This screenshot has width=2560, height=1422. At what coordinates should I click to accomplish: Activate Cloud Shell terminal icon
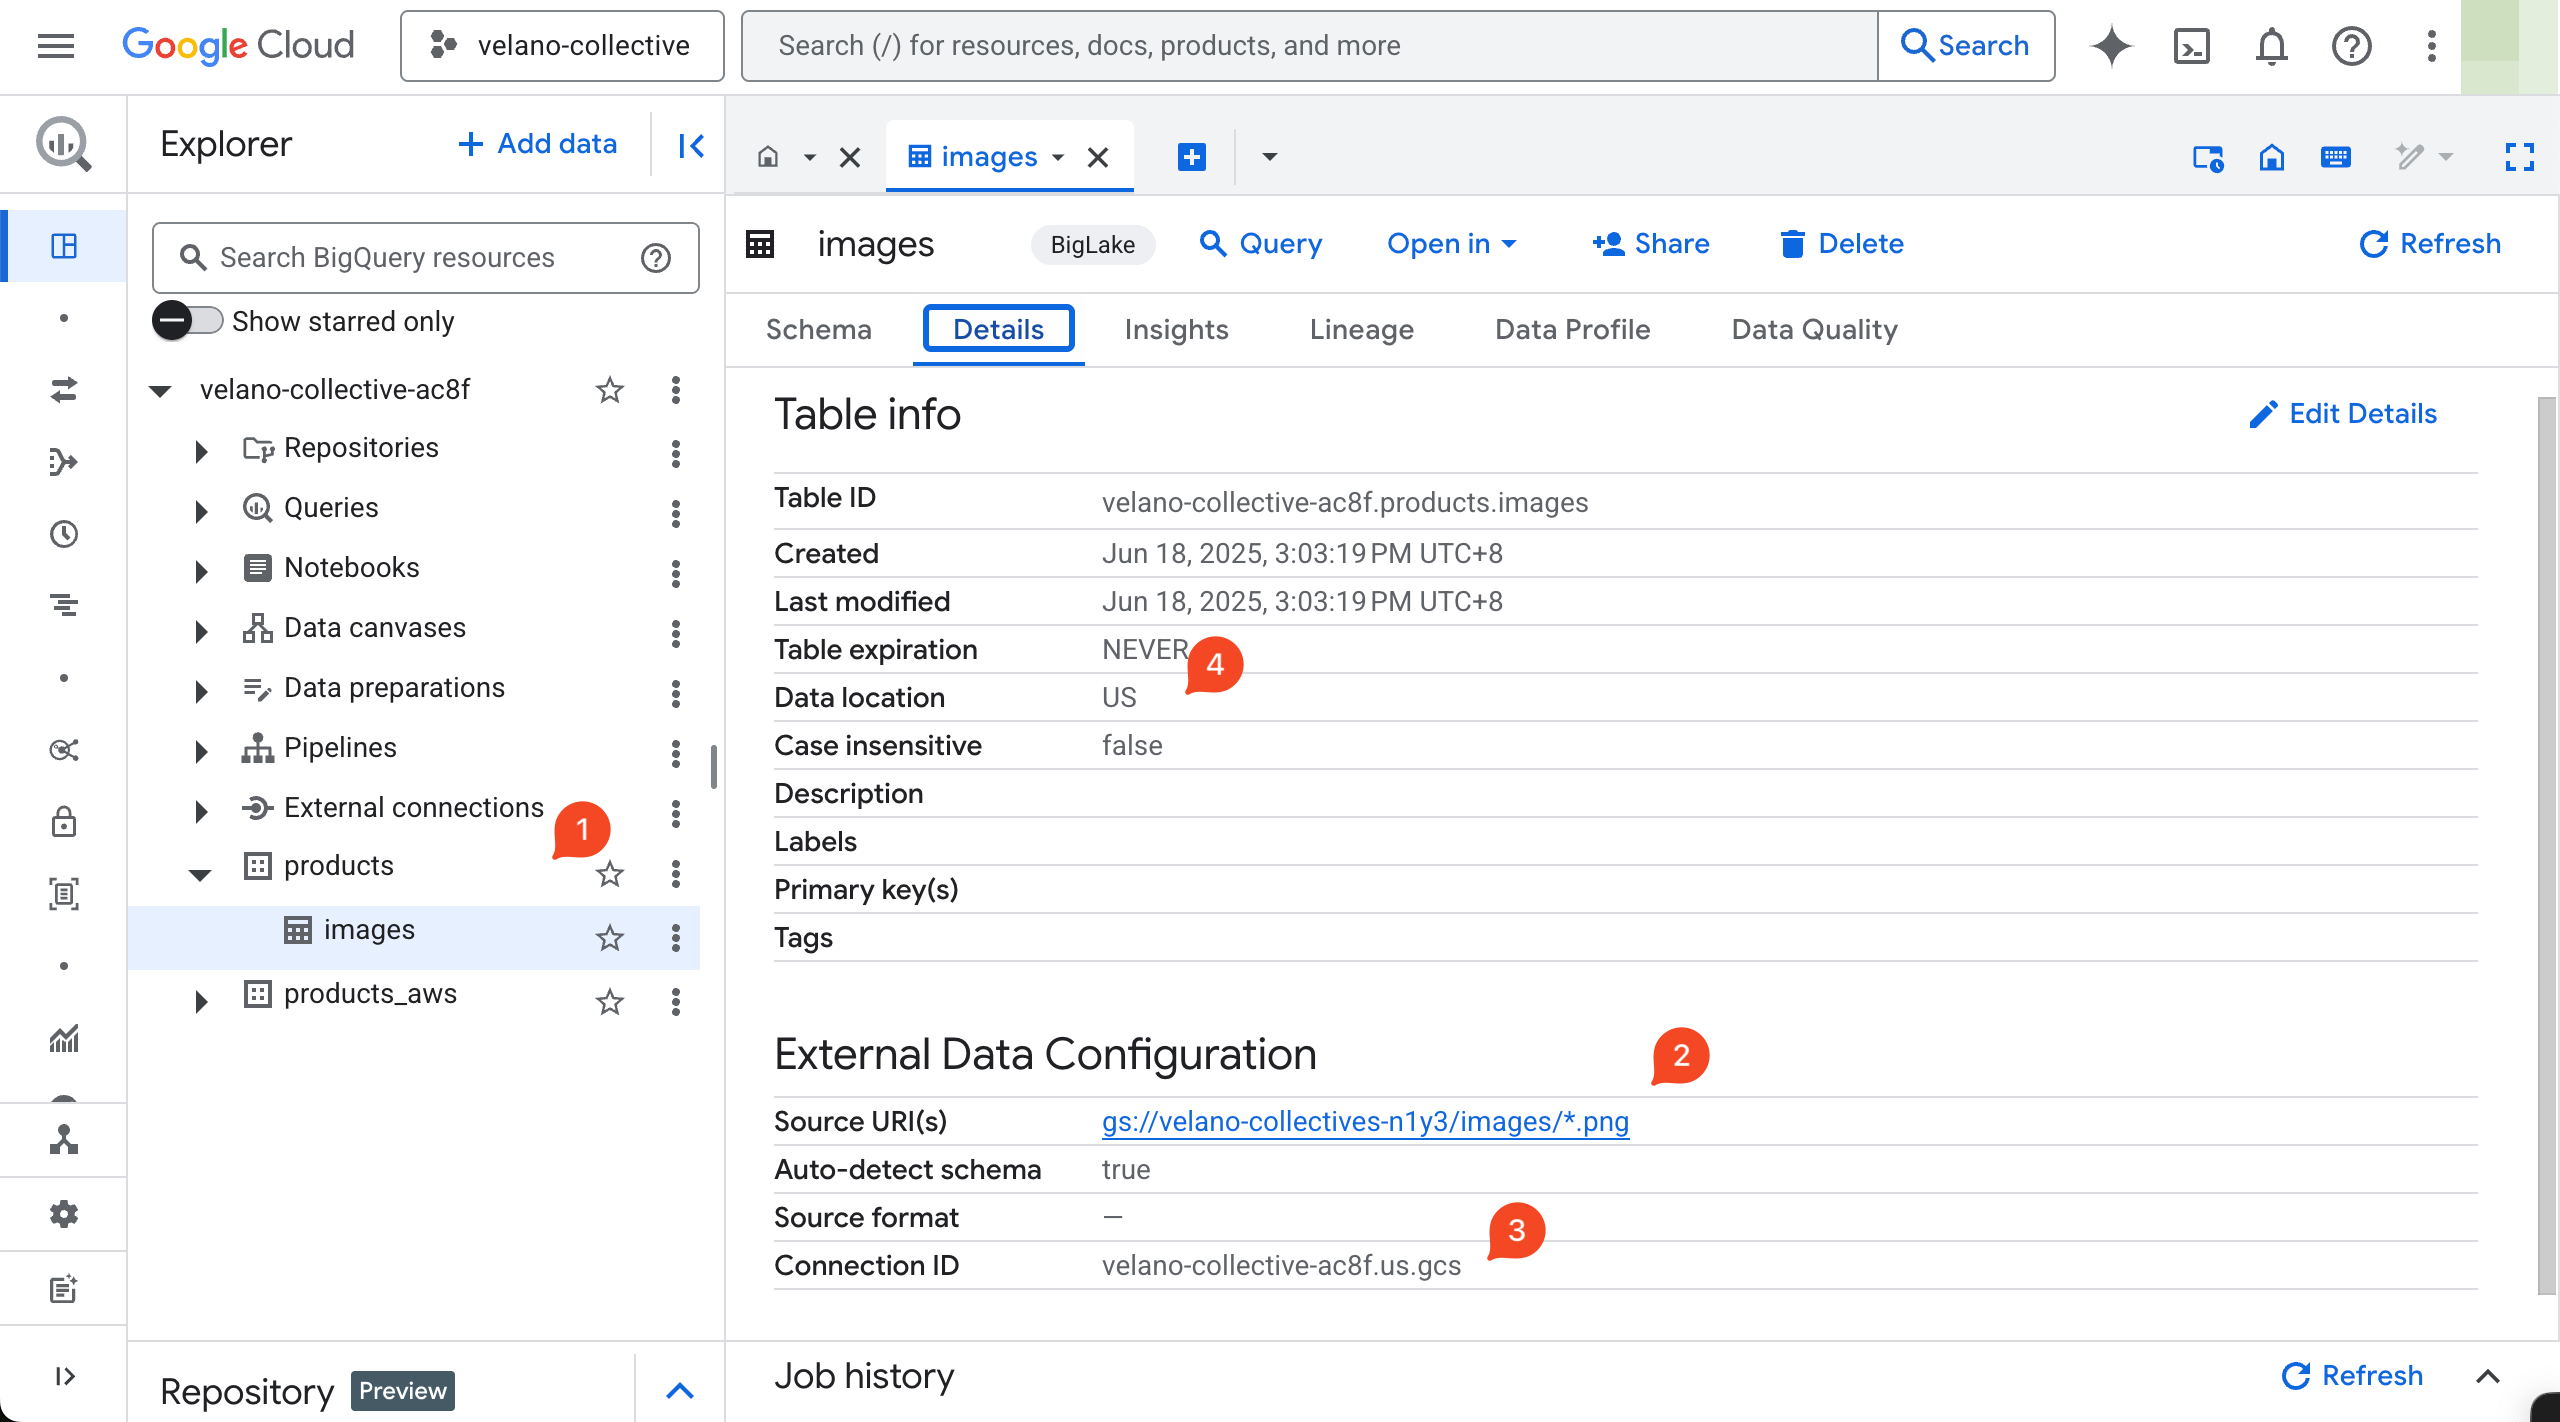pyautogui.click(x=2191, y=46)
